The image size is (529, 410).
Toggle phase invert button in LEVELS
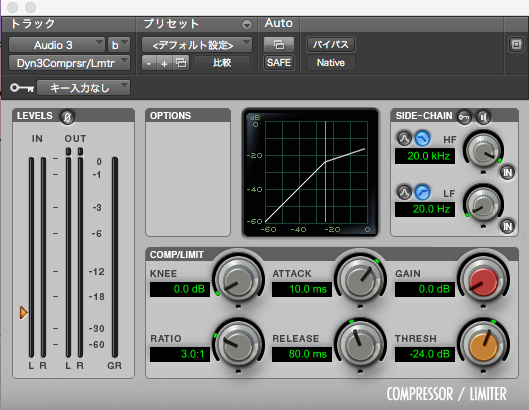point(67,117)
